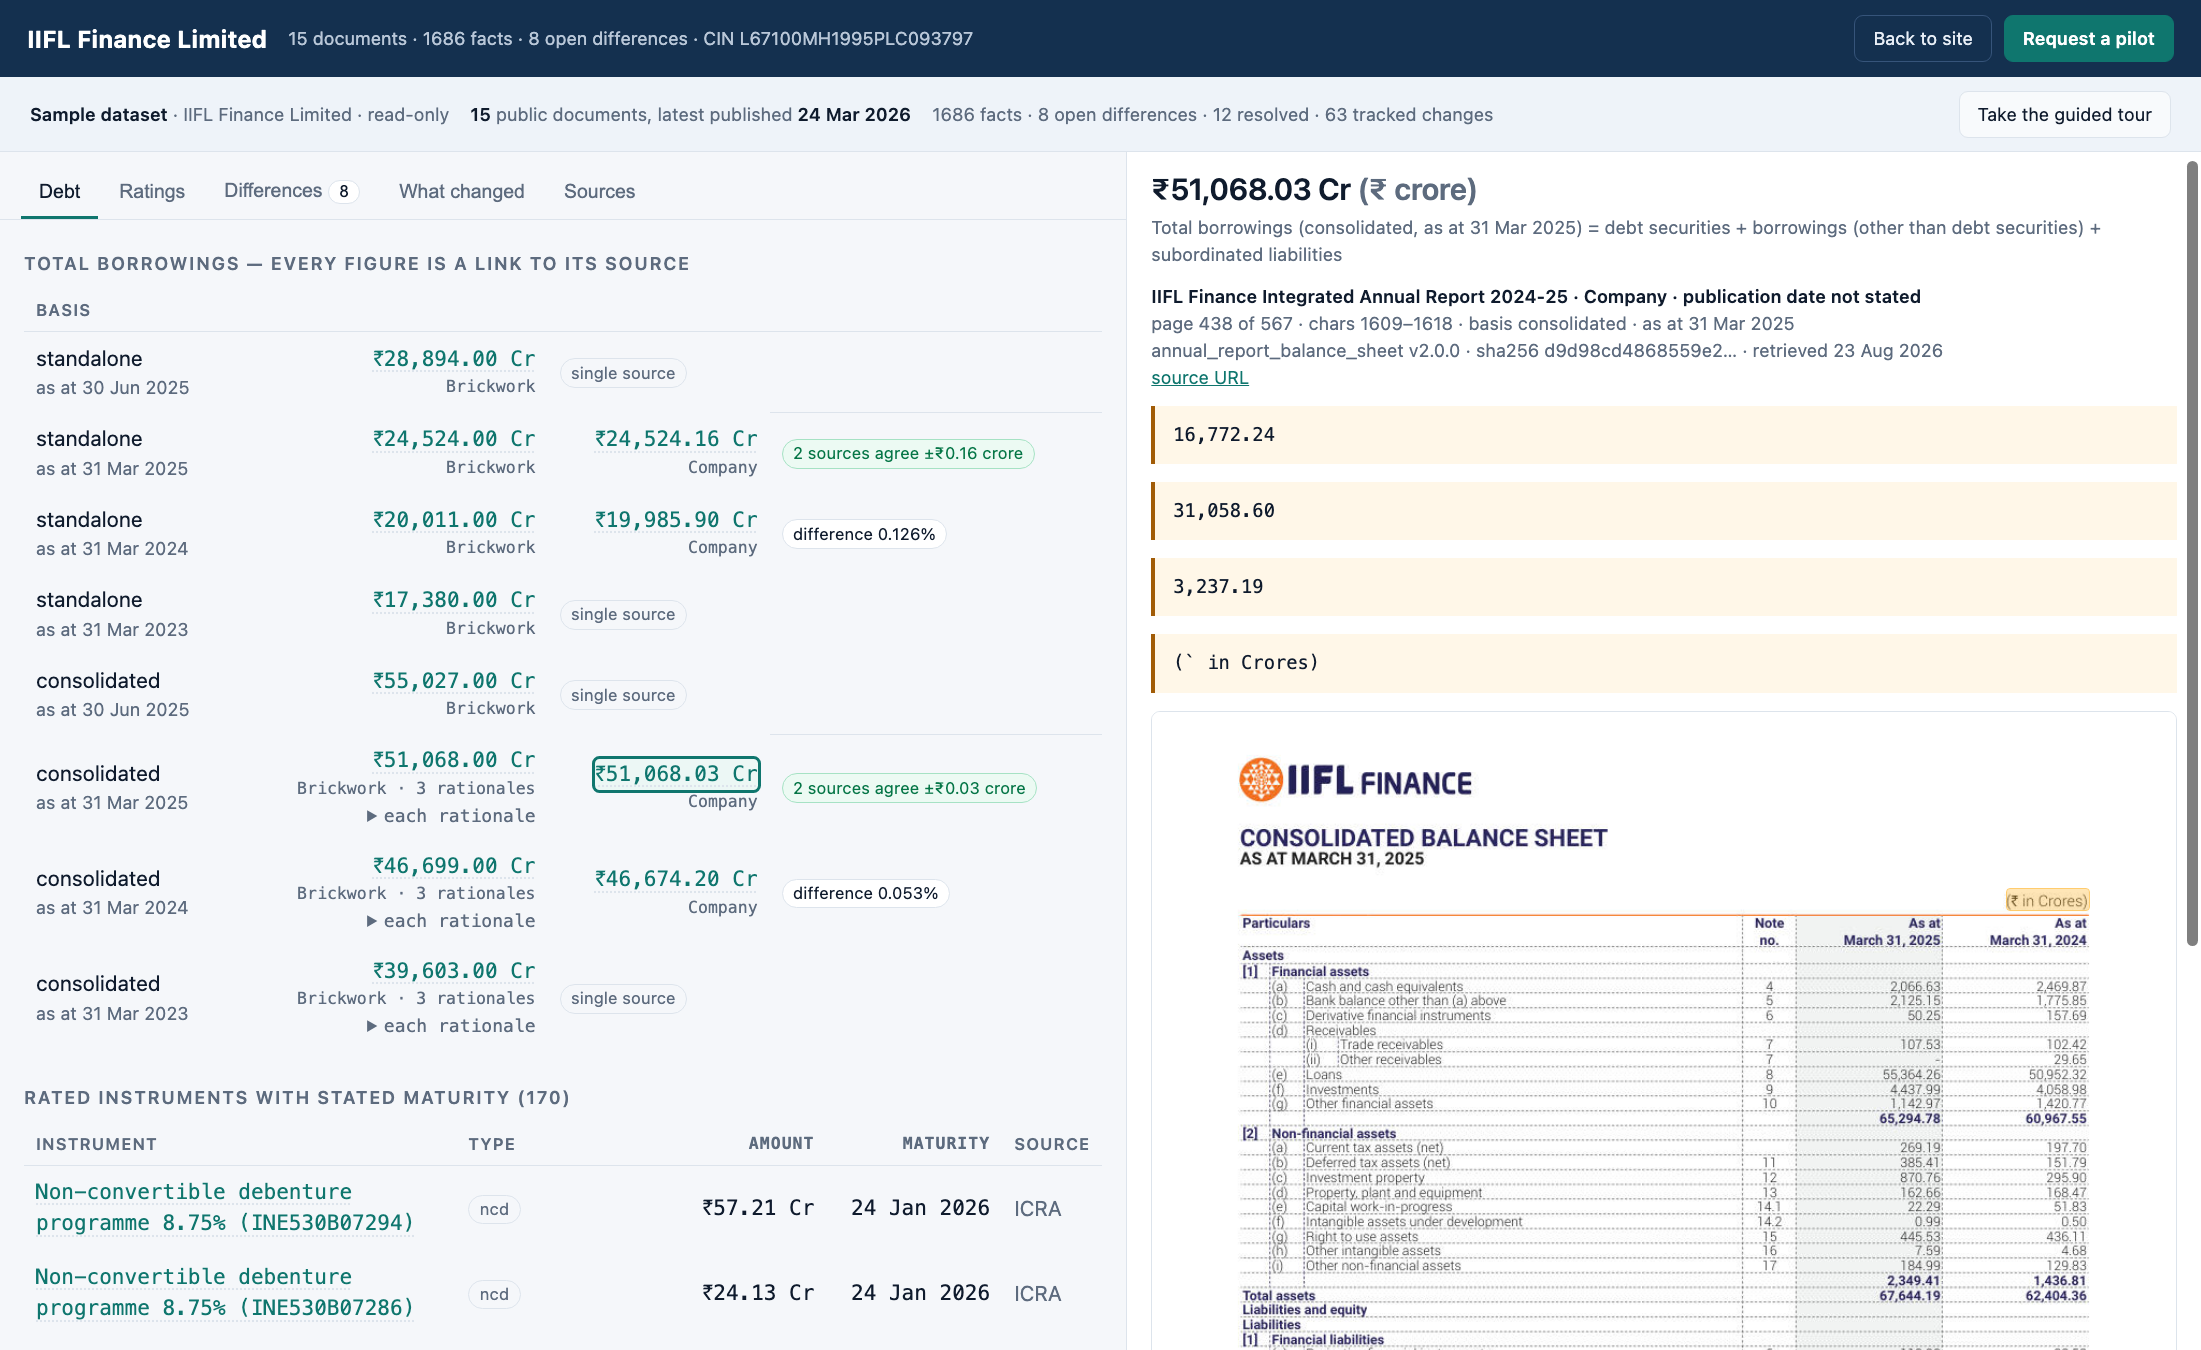Click the ncd type tag for INE530B07294
Screen dimensions: 2201x1350
pyautogui.click(x=494, y=1209)
